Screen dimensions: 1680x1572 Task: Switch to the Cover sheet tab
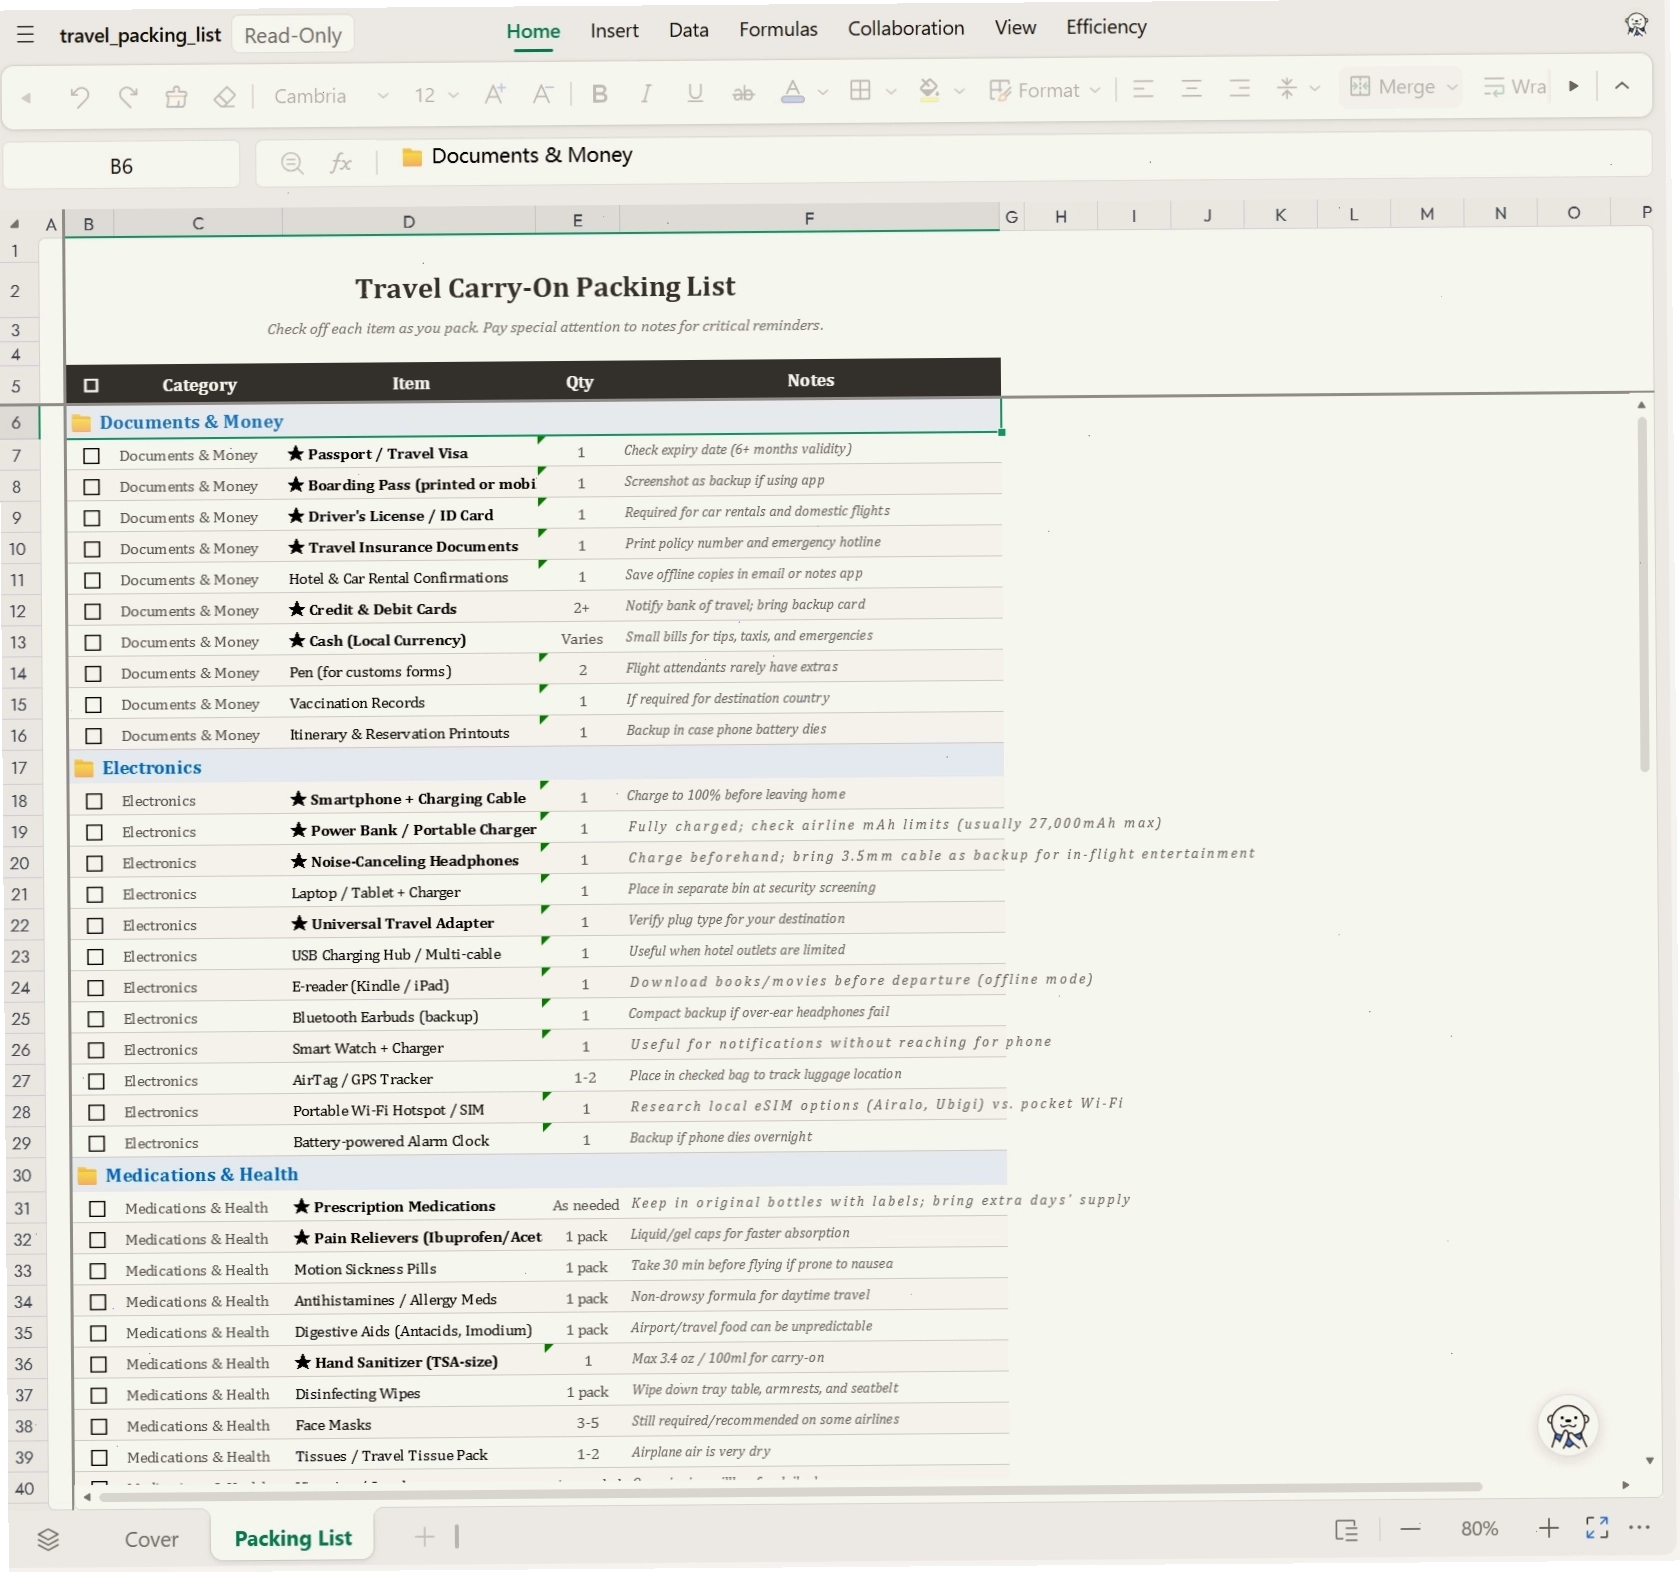click(151, 1539)
